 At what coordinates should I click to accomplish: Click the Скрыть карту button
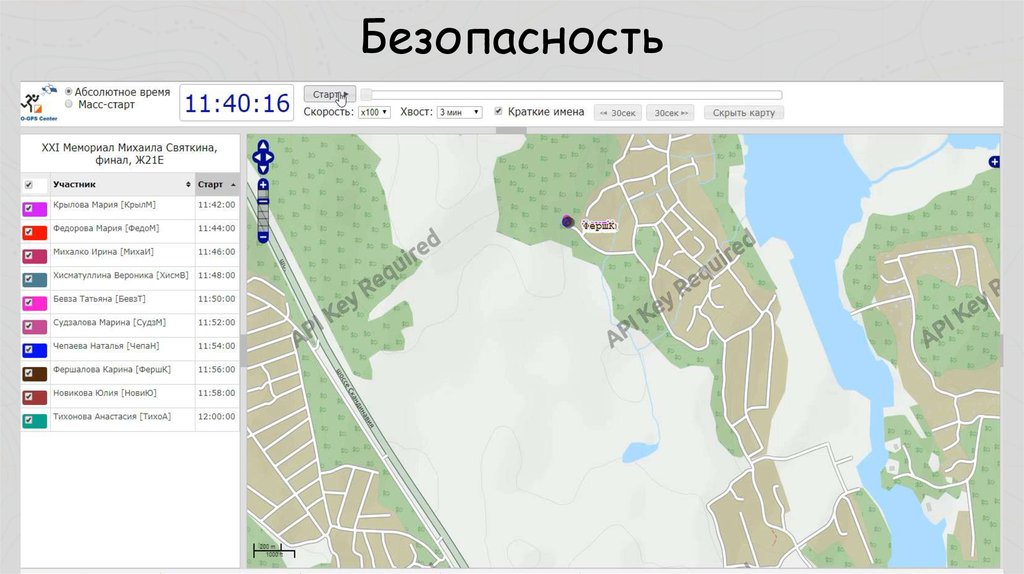point(744,113)
